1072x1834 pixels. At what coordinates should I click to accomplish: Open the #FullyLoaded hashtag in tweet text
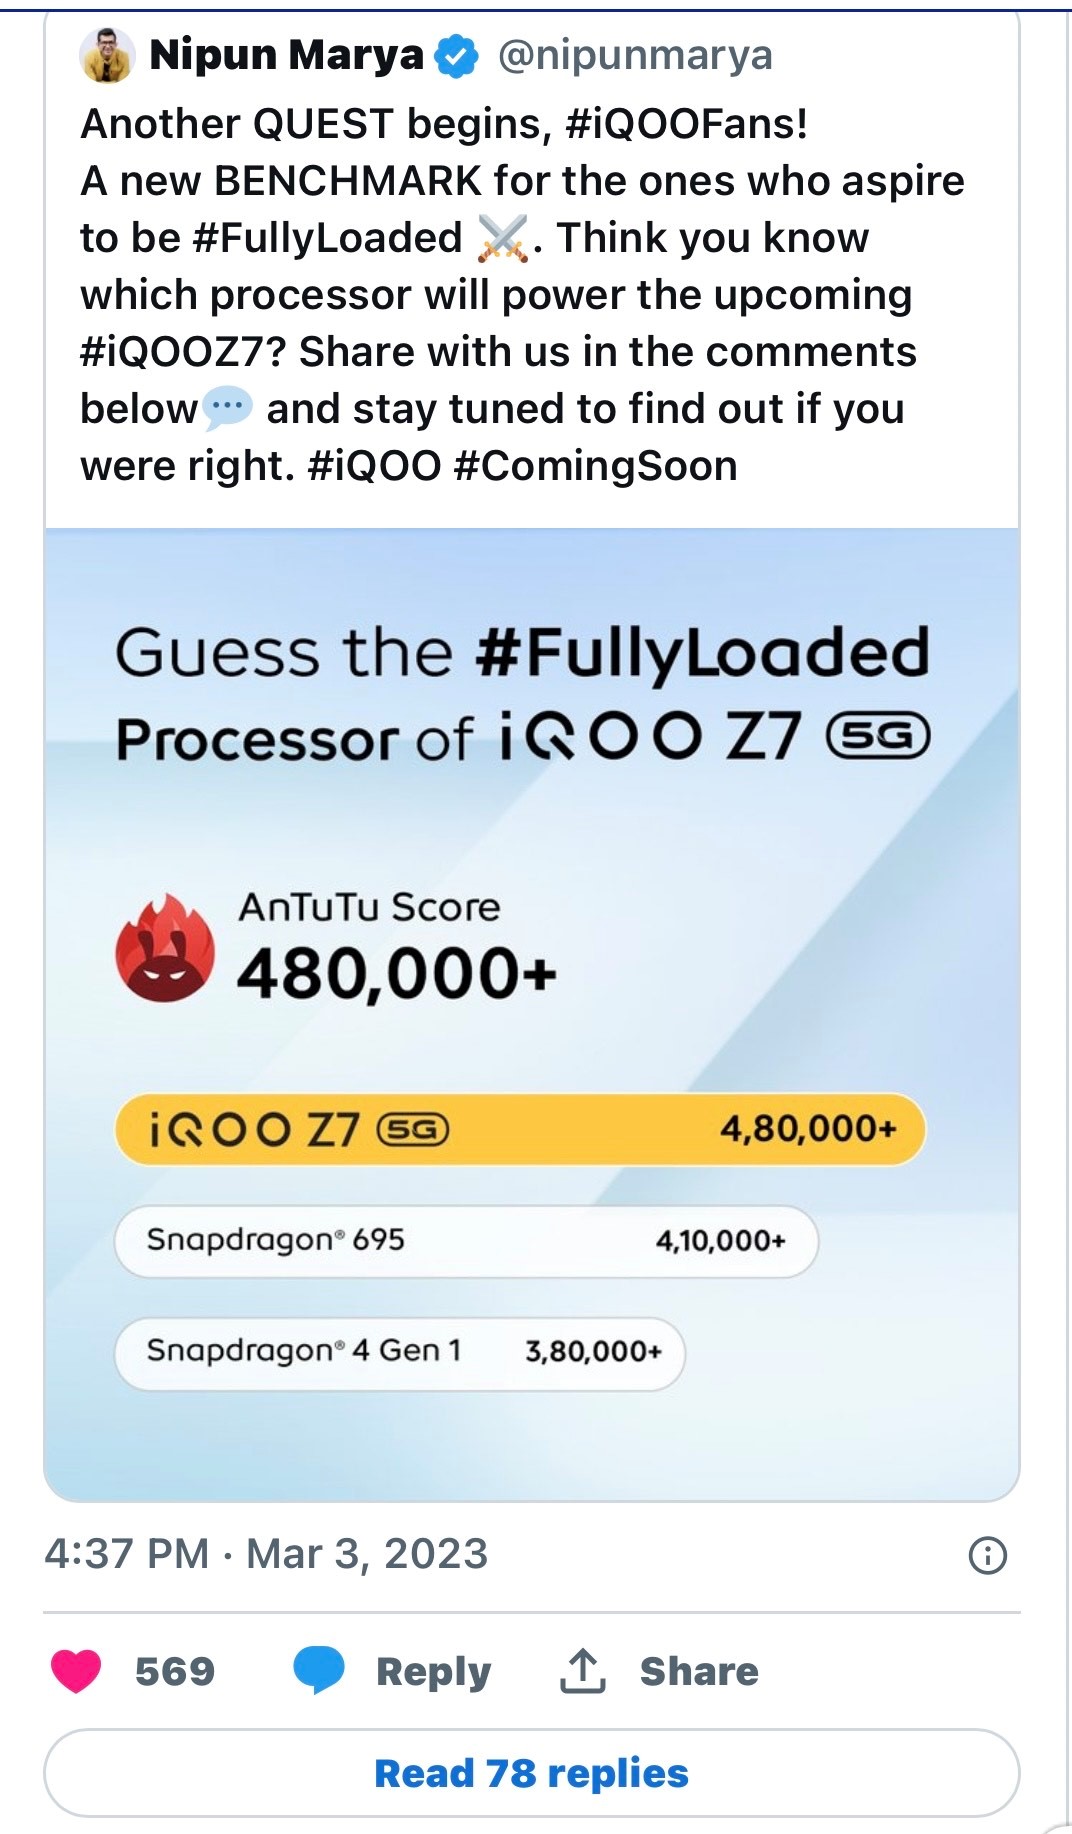click(326, 238)
